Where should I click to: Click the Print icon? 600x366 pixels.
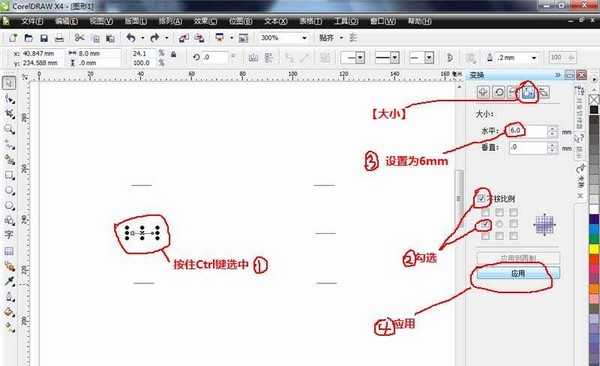click(59, 38)
